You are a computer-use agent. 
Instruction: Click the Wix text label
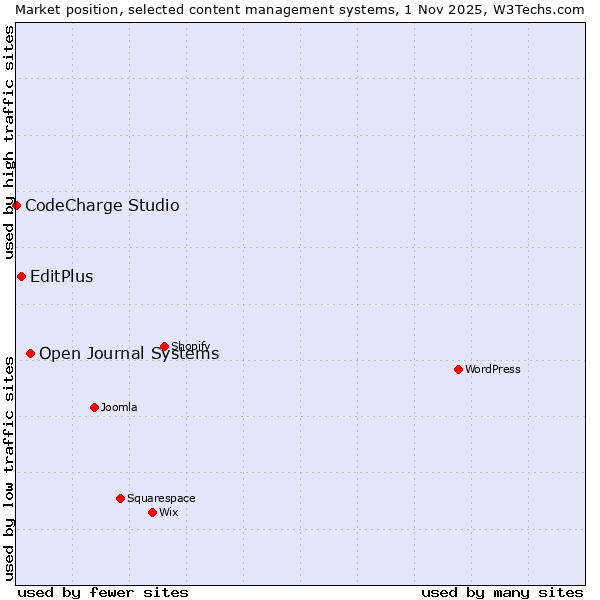pos(169,513)
